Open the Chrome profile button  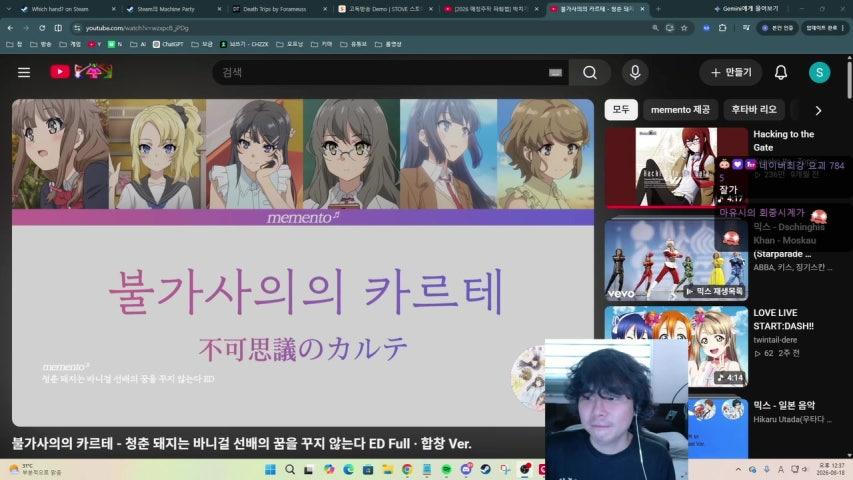777,28
